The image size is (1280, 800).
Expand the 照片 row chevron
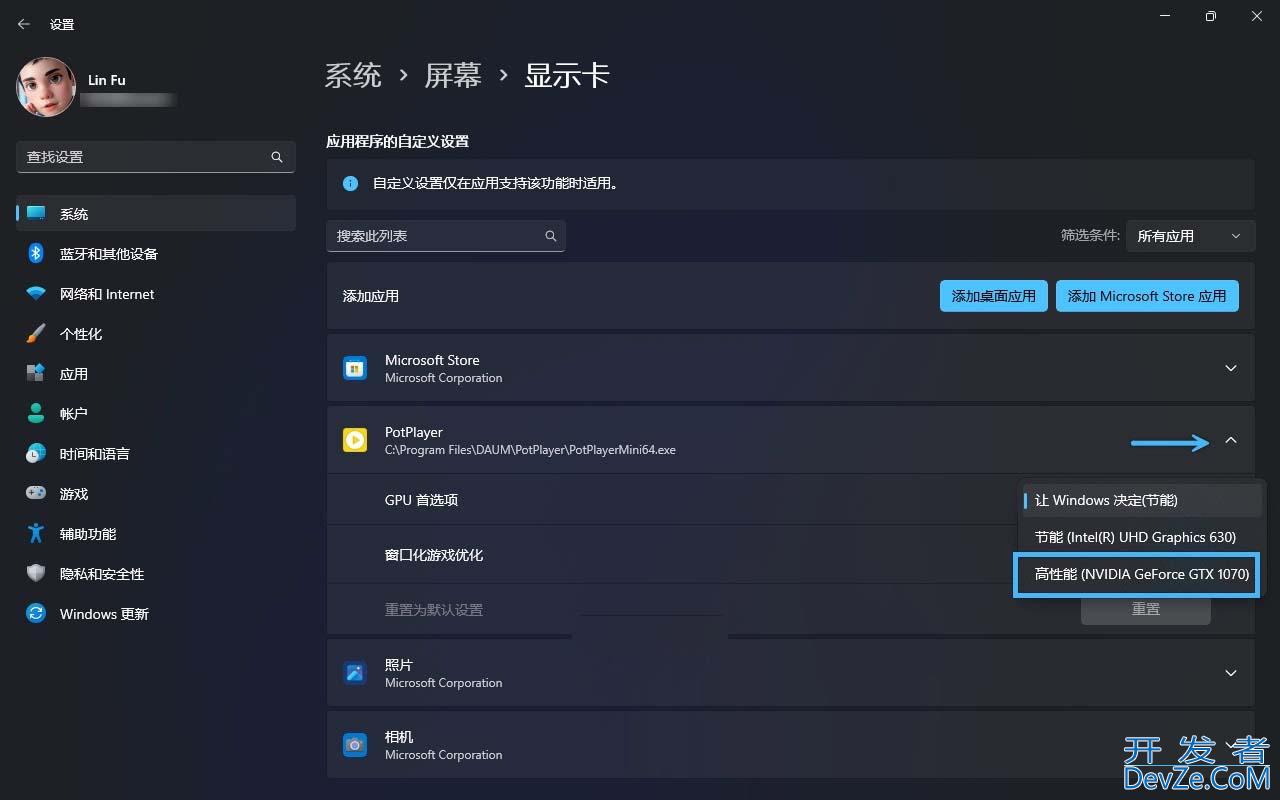pos(1231,673)
